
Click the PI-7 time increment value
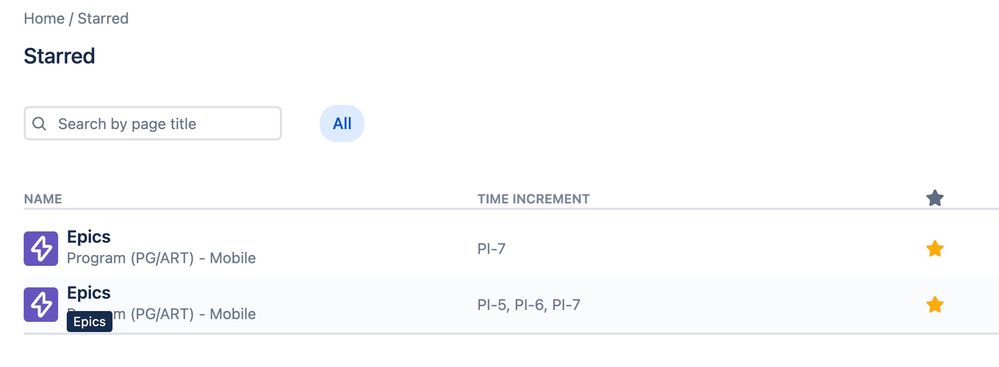(x=491, y=248)
